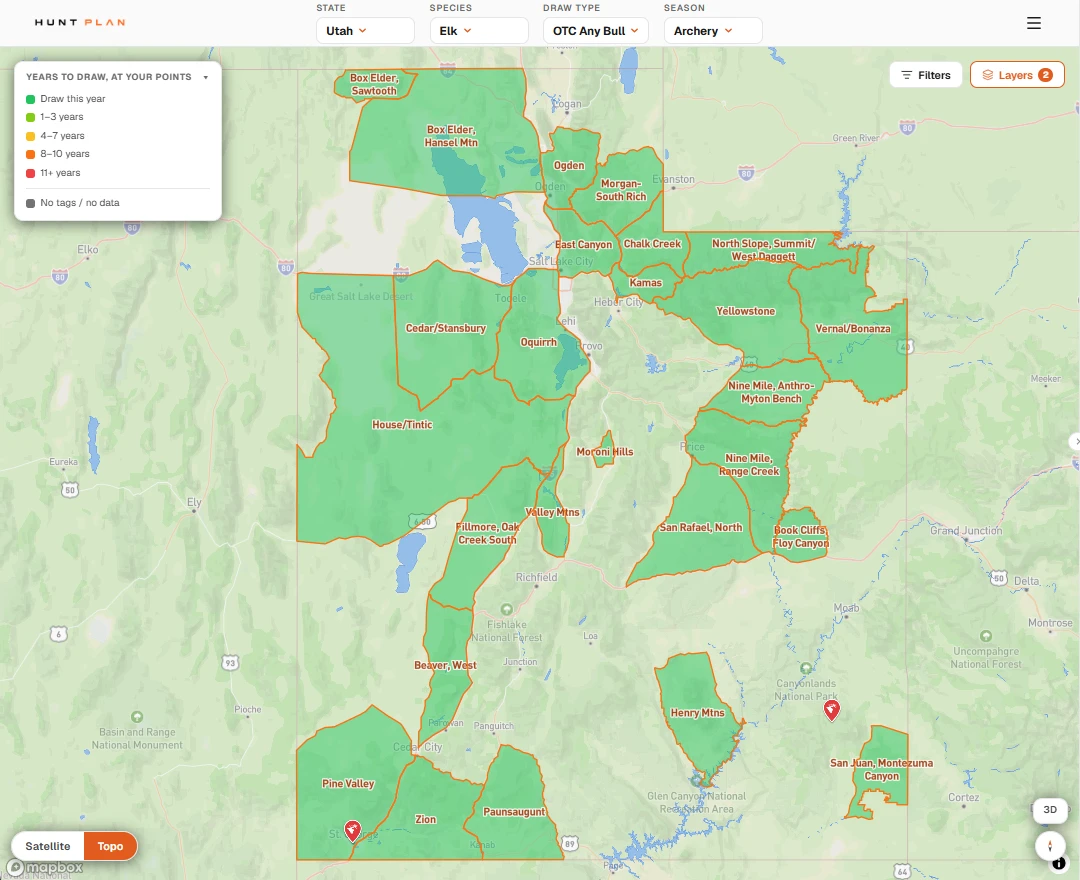
Task: Open the Filters button
Action: (x=926, y=75)
